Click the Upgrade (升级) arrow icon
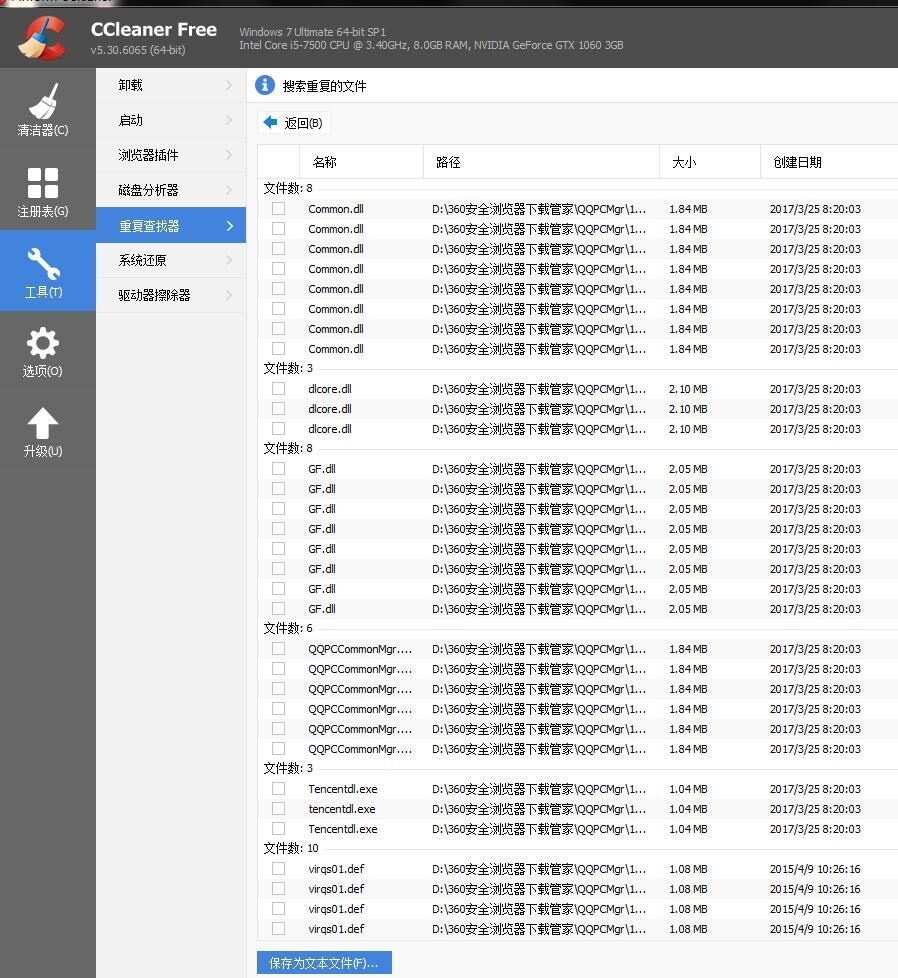898x978 pixels. pyautogui.click(x=43, y=424)
